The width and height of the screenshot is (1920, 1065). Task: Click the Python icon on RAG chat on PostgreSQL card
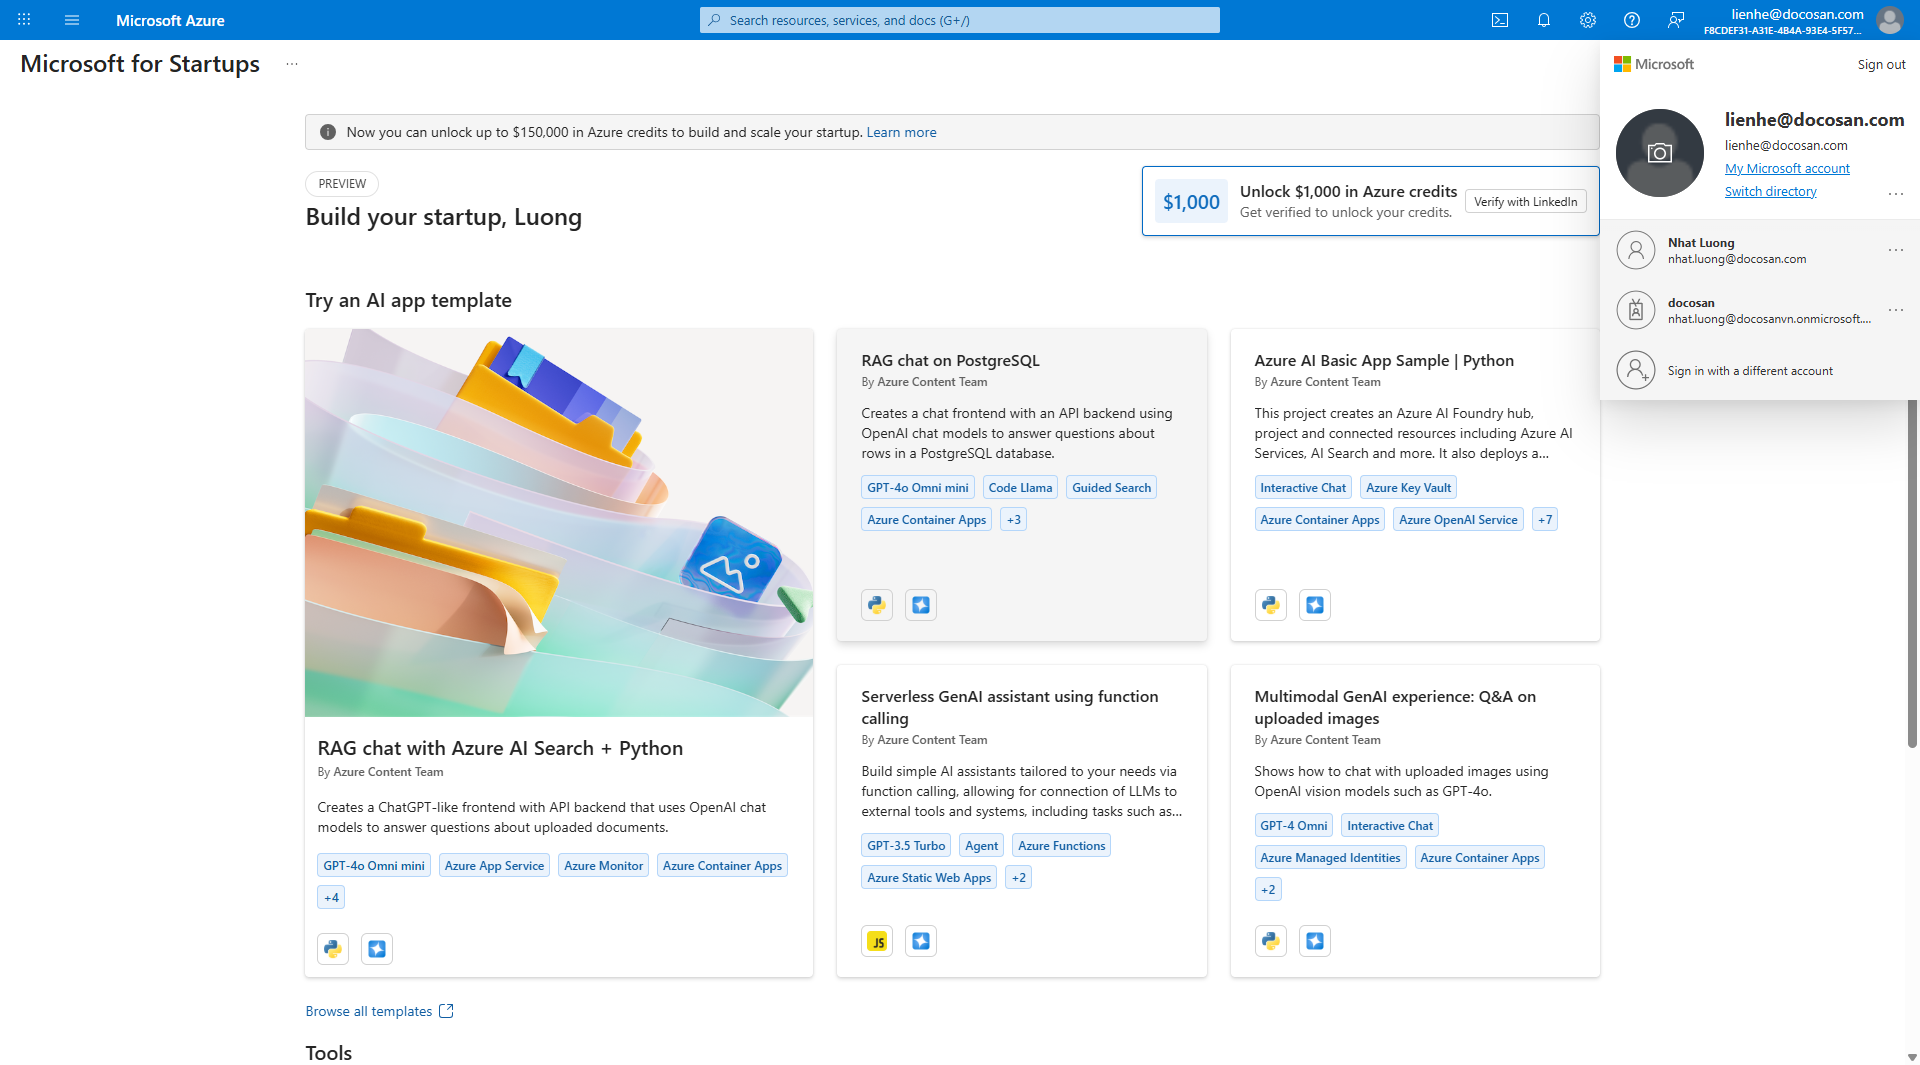point(877,605)
